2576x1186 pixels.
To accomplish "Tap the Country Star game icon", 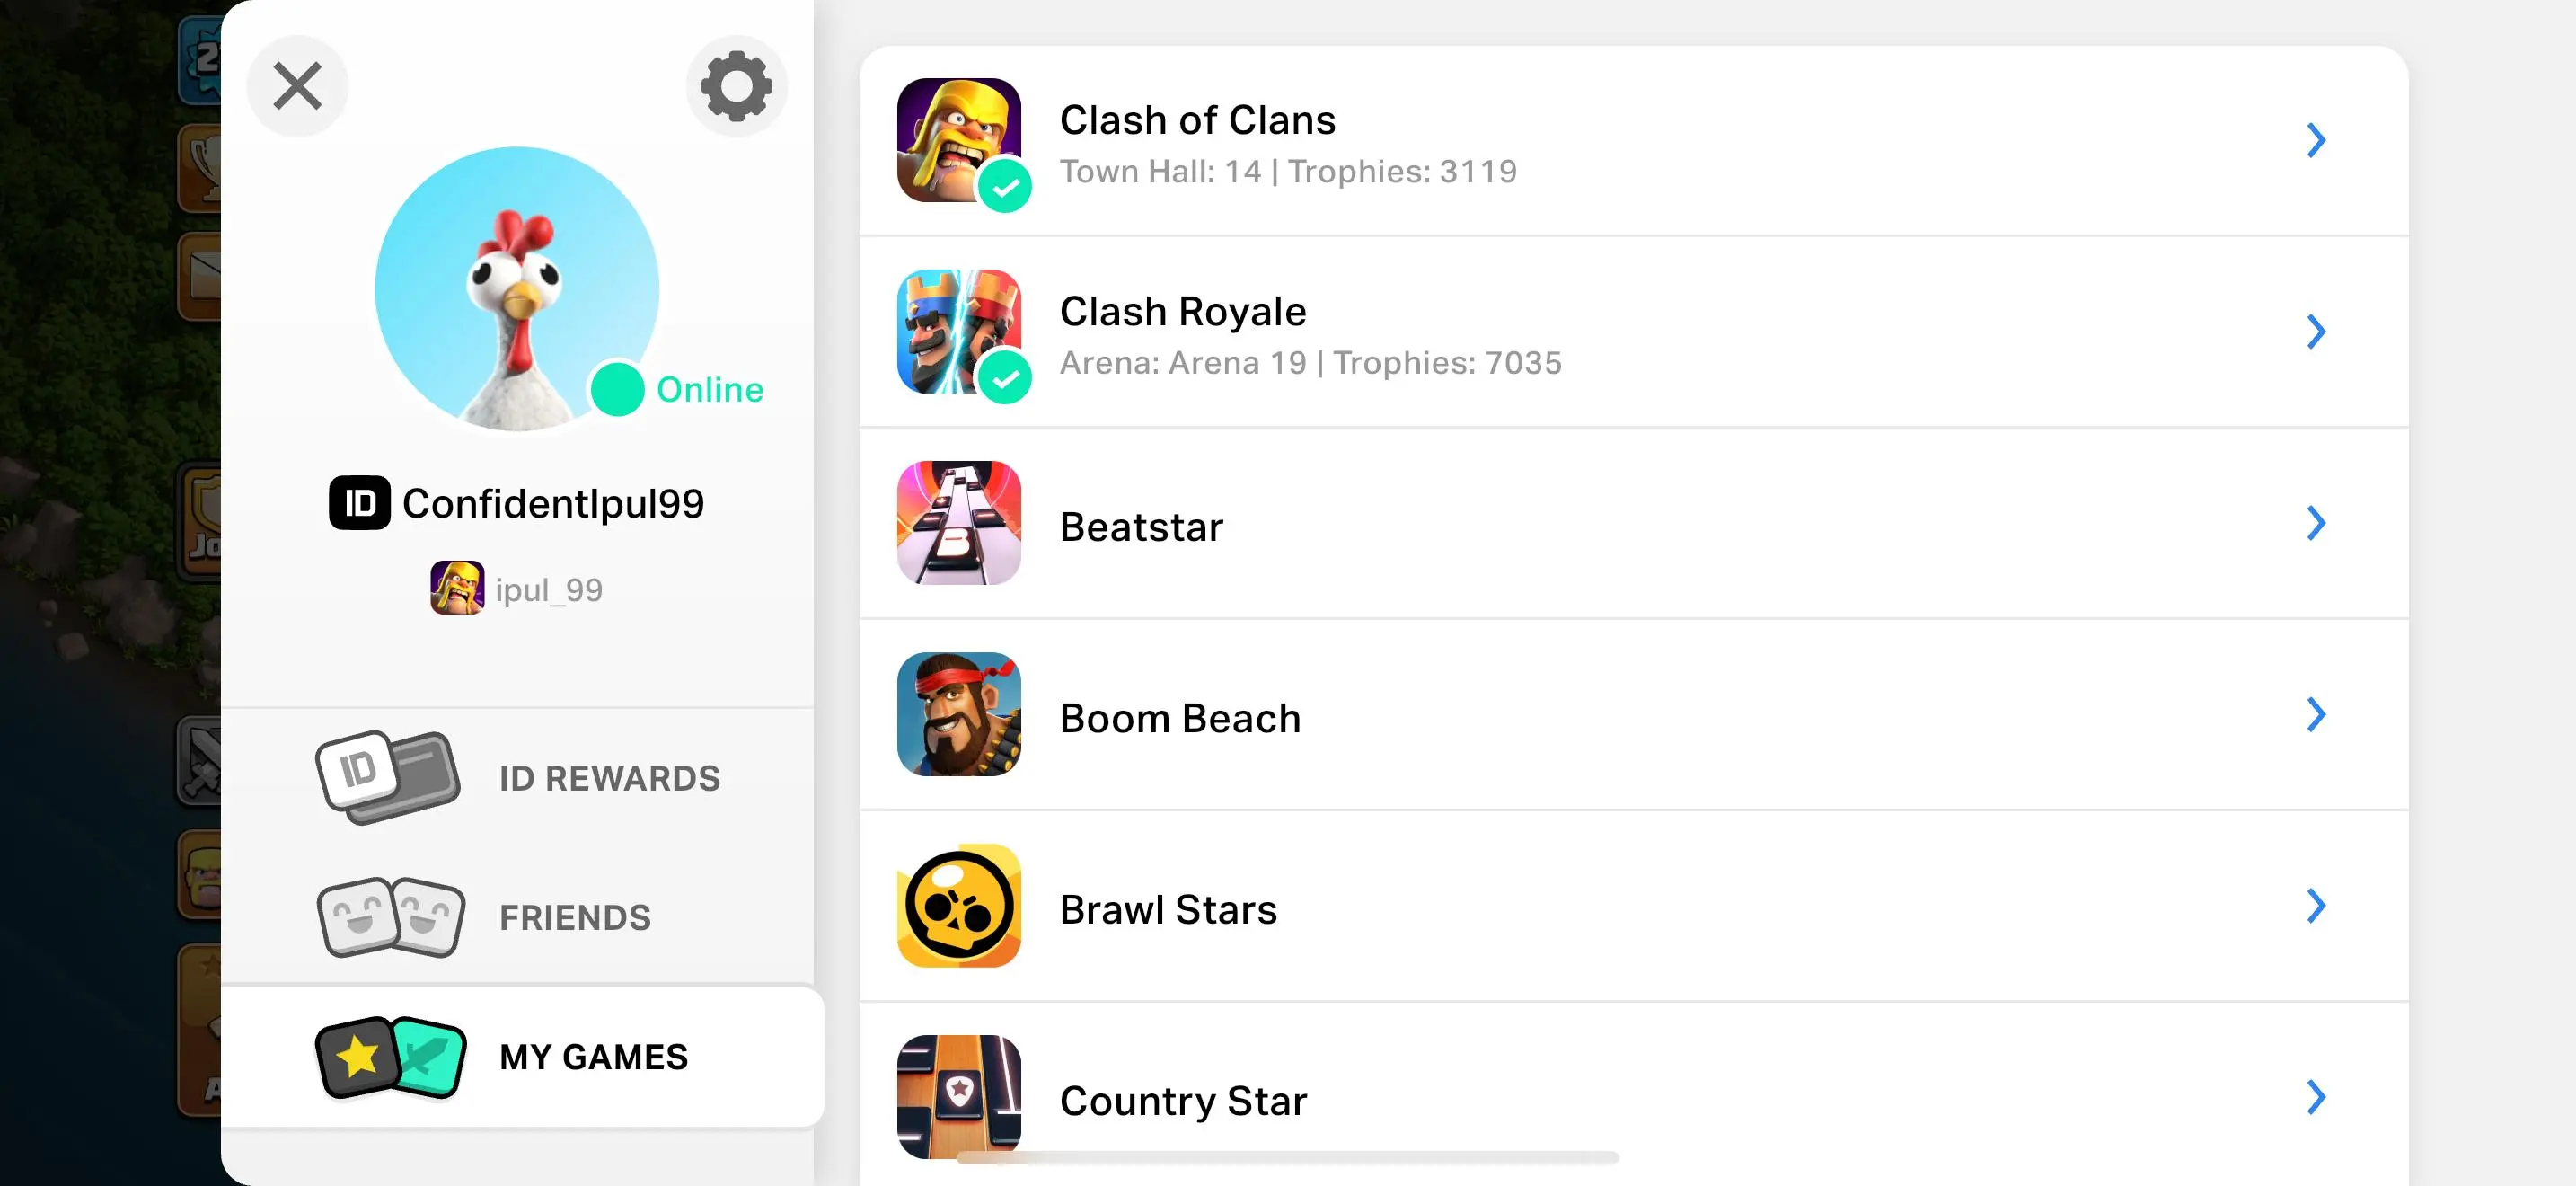I will tap(958, 1095).
